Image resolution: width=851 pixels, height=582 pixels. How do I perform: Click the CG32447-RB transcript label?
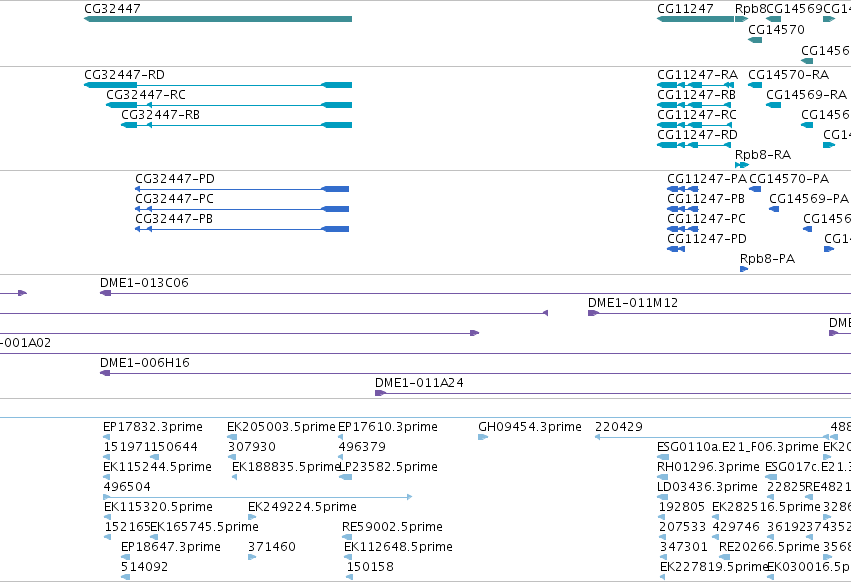click(x=161, y=115)
